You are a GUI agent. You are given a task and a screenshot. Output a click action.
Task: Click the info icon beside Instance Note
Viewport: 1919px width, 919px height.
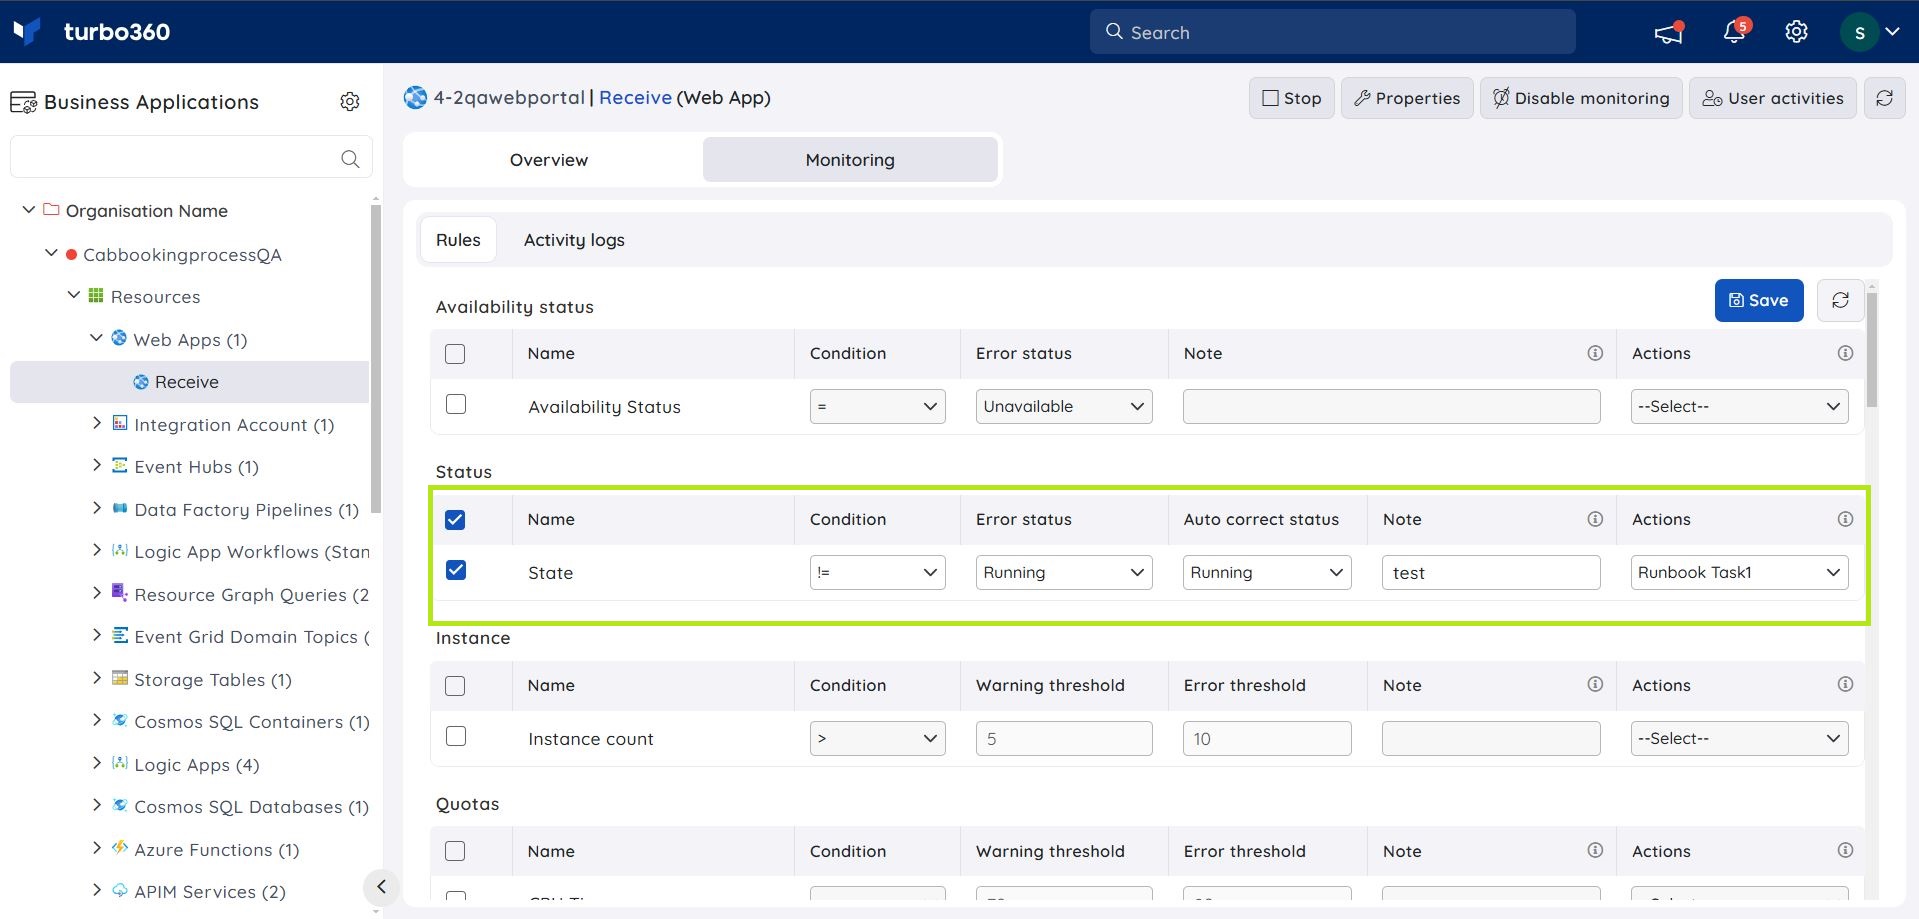click(1595, 684)
